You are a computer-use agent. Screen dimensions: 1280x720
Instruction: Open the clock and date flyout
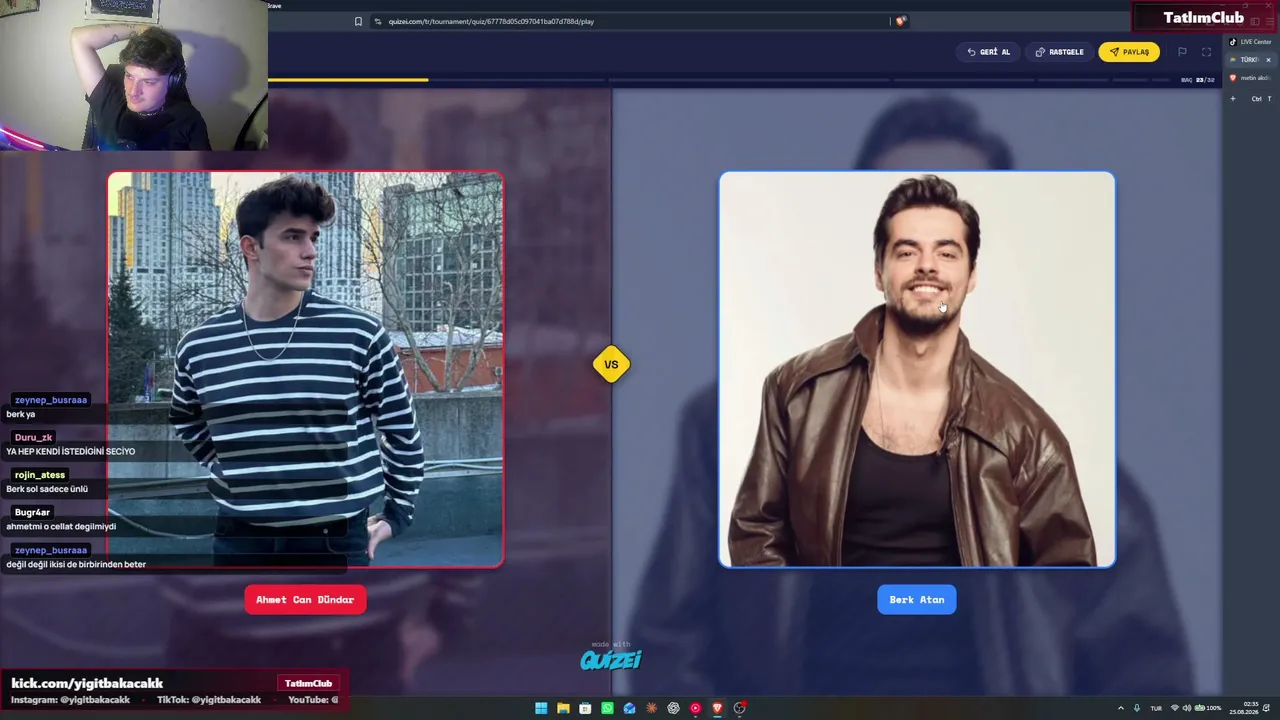point(1245,708)
